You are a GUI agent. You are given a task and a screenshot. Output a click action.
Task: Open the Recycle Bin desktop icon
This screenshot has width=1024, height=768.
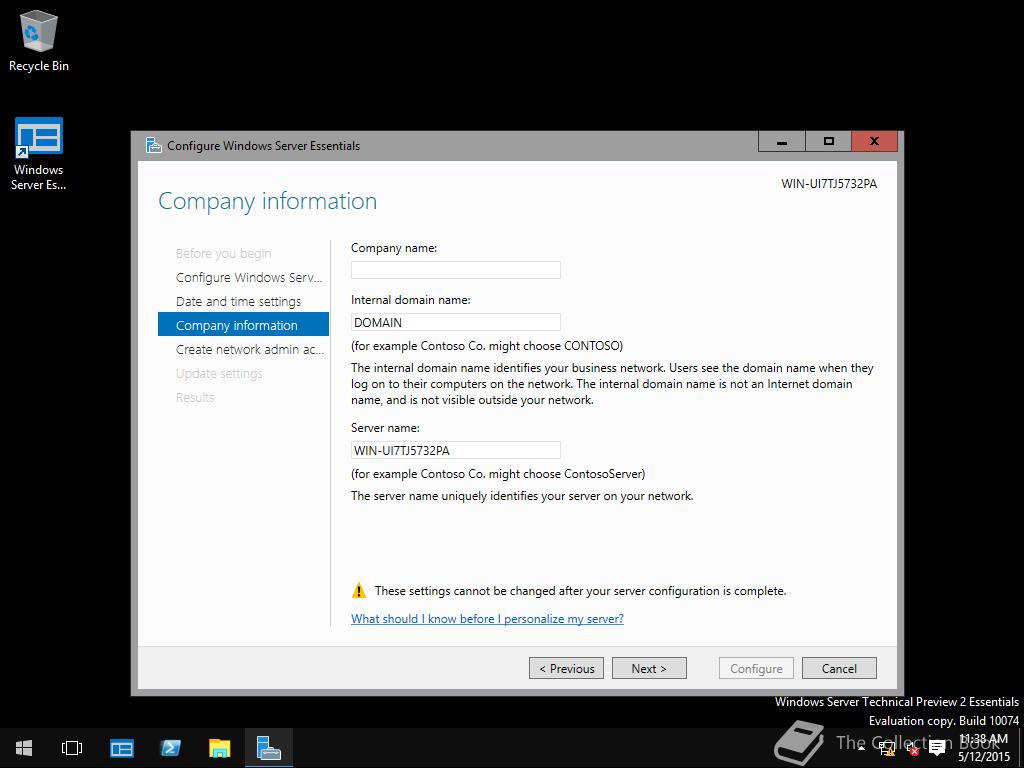[x=39, y=41]
